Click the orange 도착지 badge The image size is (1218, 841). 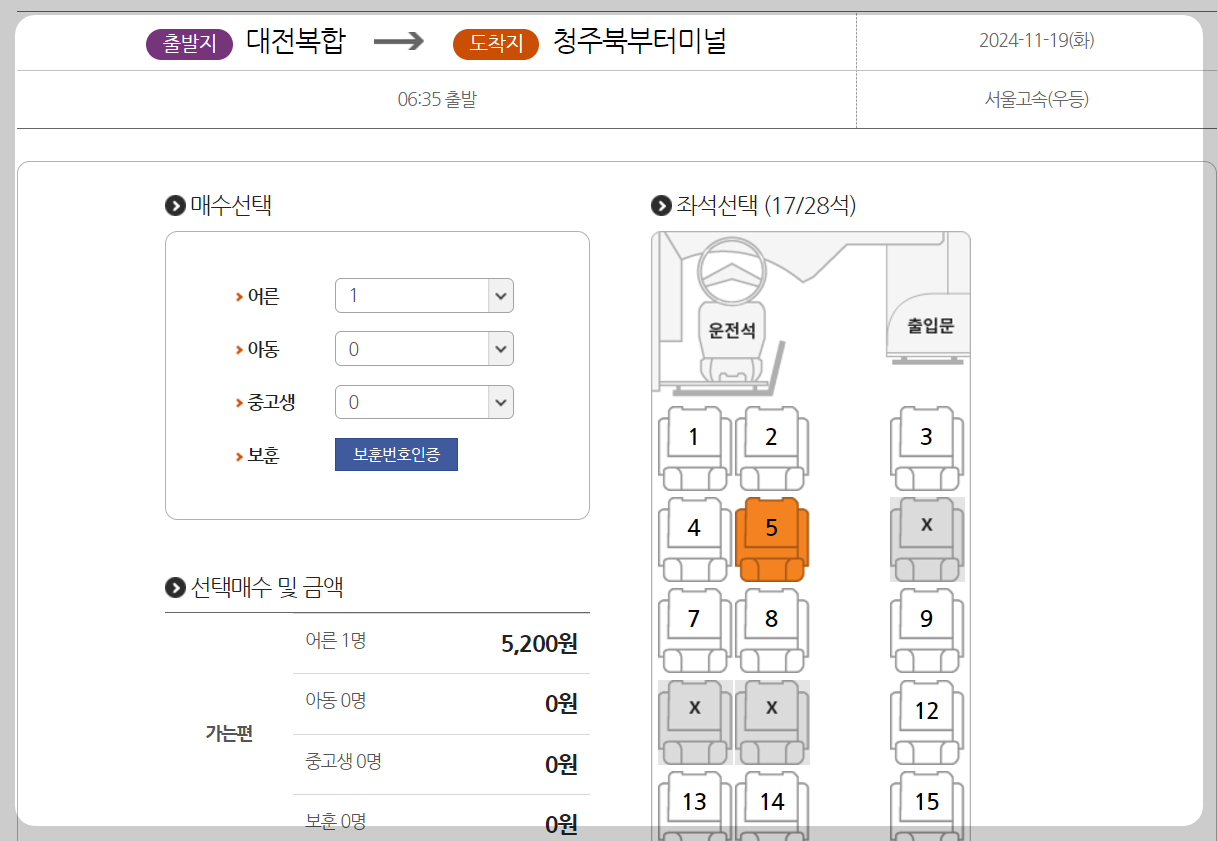tap(495, 44)
